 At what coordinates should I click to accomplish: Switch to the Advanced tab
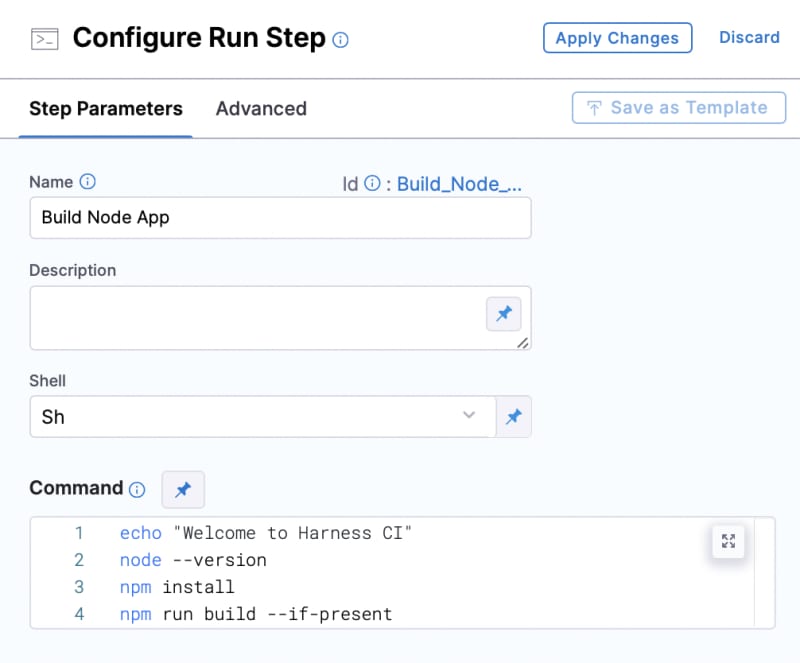(261, 109)
